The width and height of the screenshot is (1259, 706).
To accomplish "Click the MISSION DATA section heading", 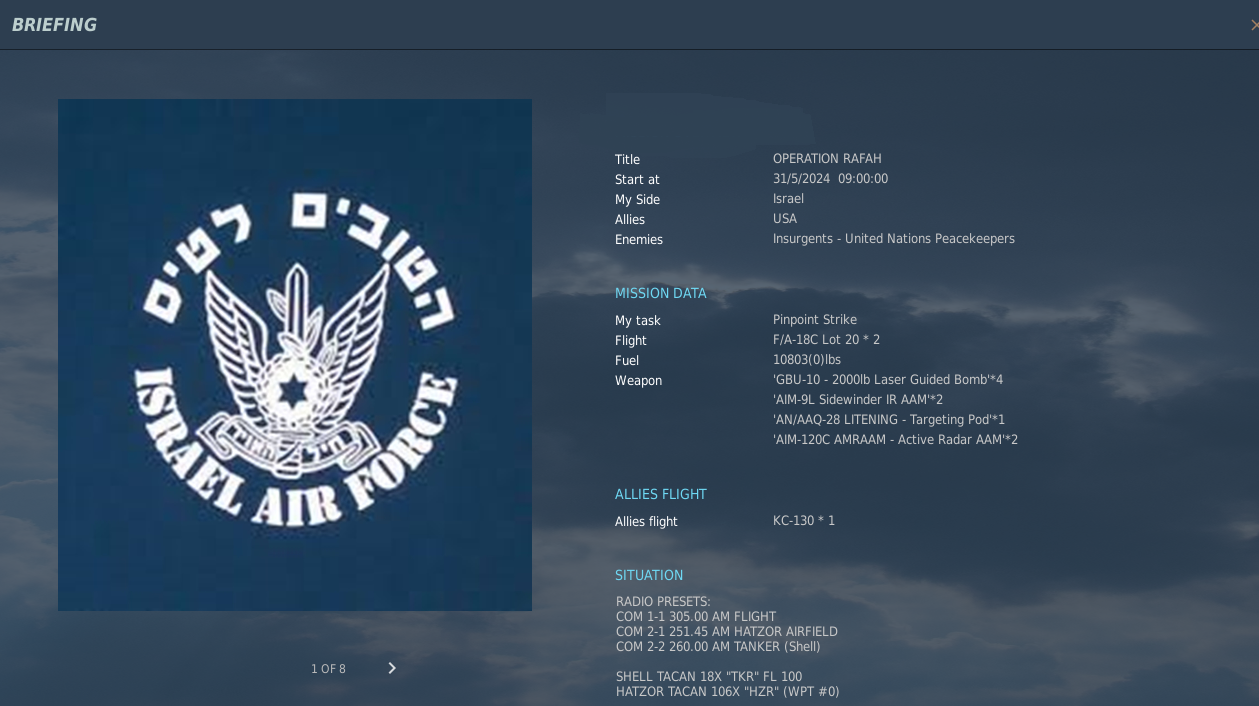I will [660, 293].
